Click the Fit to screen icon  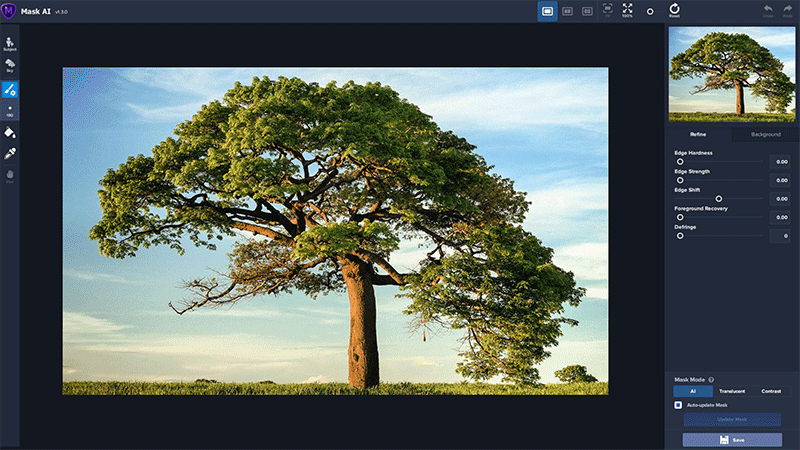(x=607, y=10)
